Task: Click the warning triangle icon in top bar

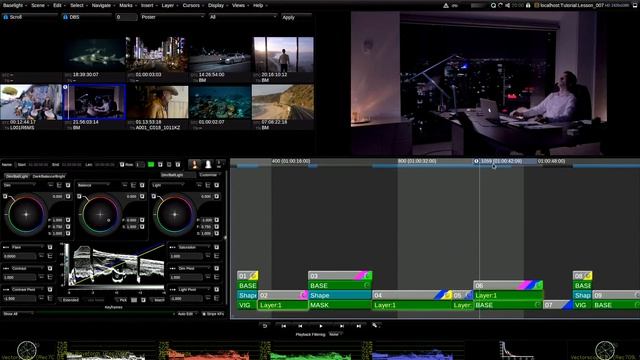Action: [x=446, y=5]
